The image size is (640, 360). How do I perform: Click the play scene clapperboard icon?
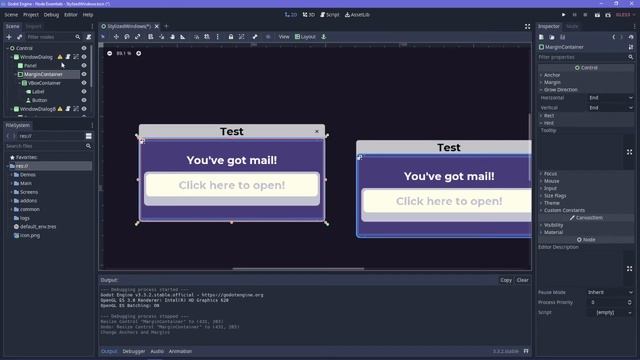[x=597, y=15]
